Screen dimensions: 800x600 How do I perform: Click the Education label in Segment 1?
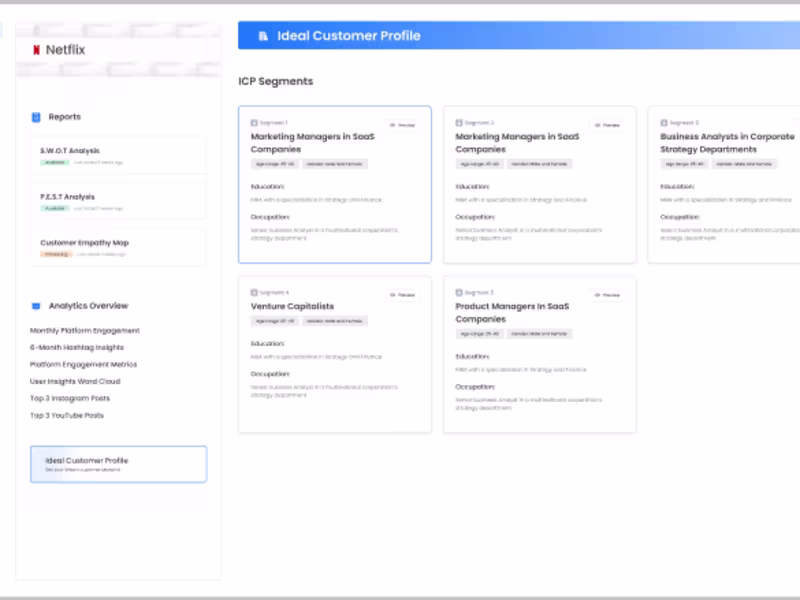[x=267, y=187]
